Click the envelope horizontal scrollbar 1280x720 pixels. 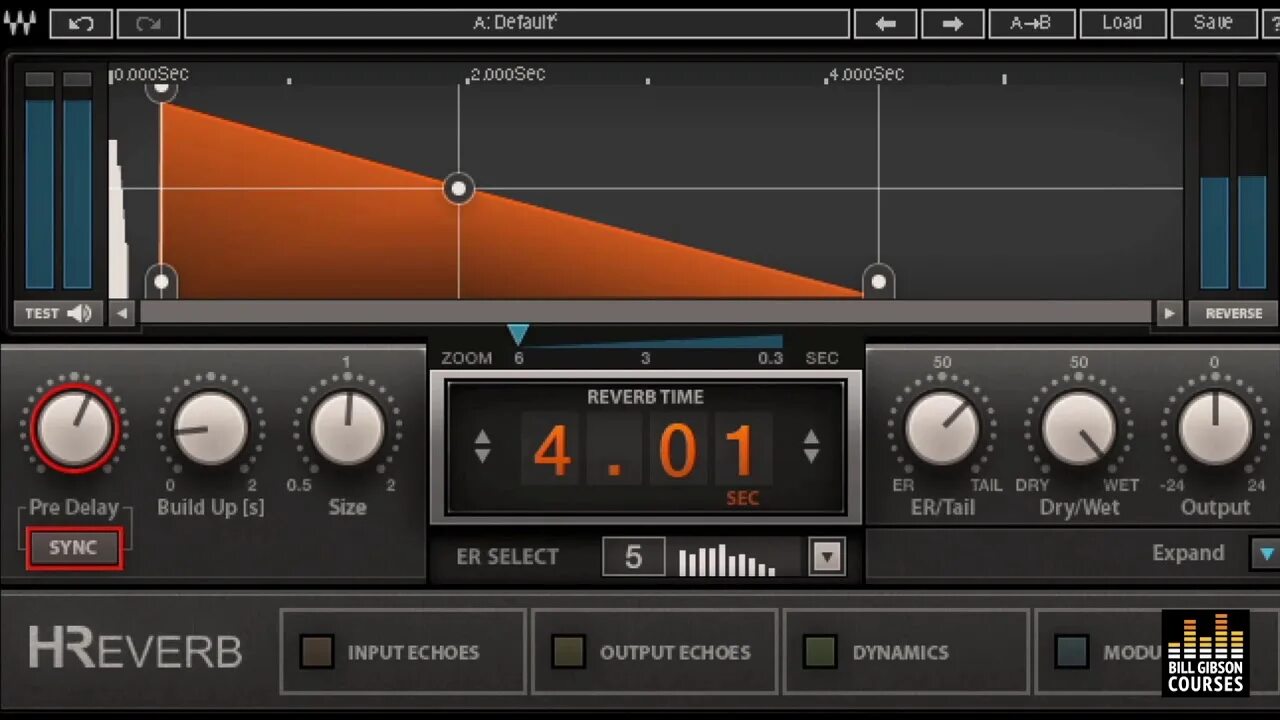tap(646, 313)
